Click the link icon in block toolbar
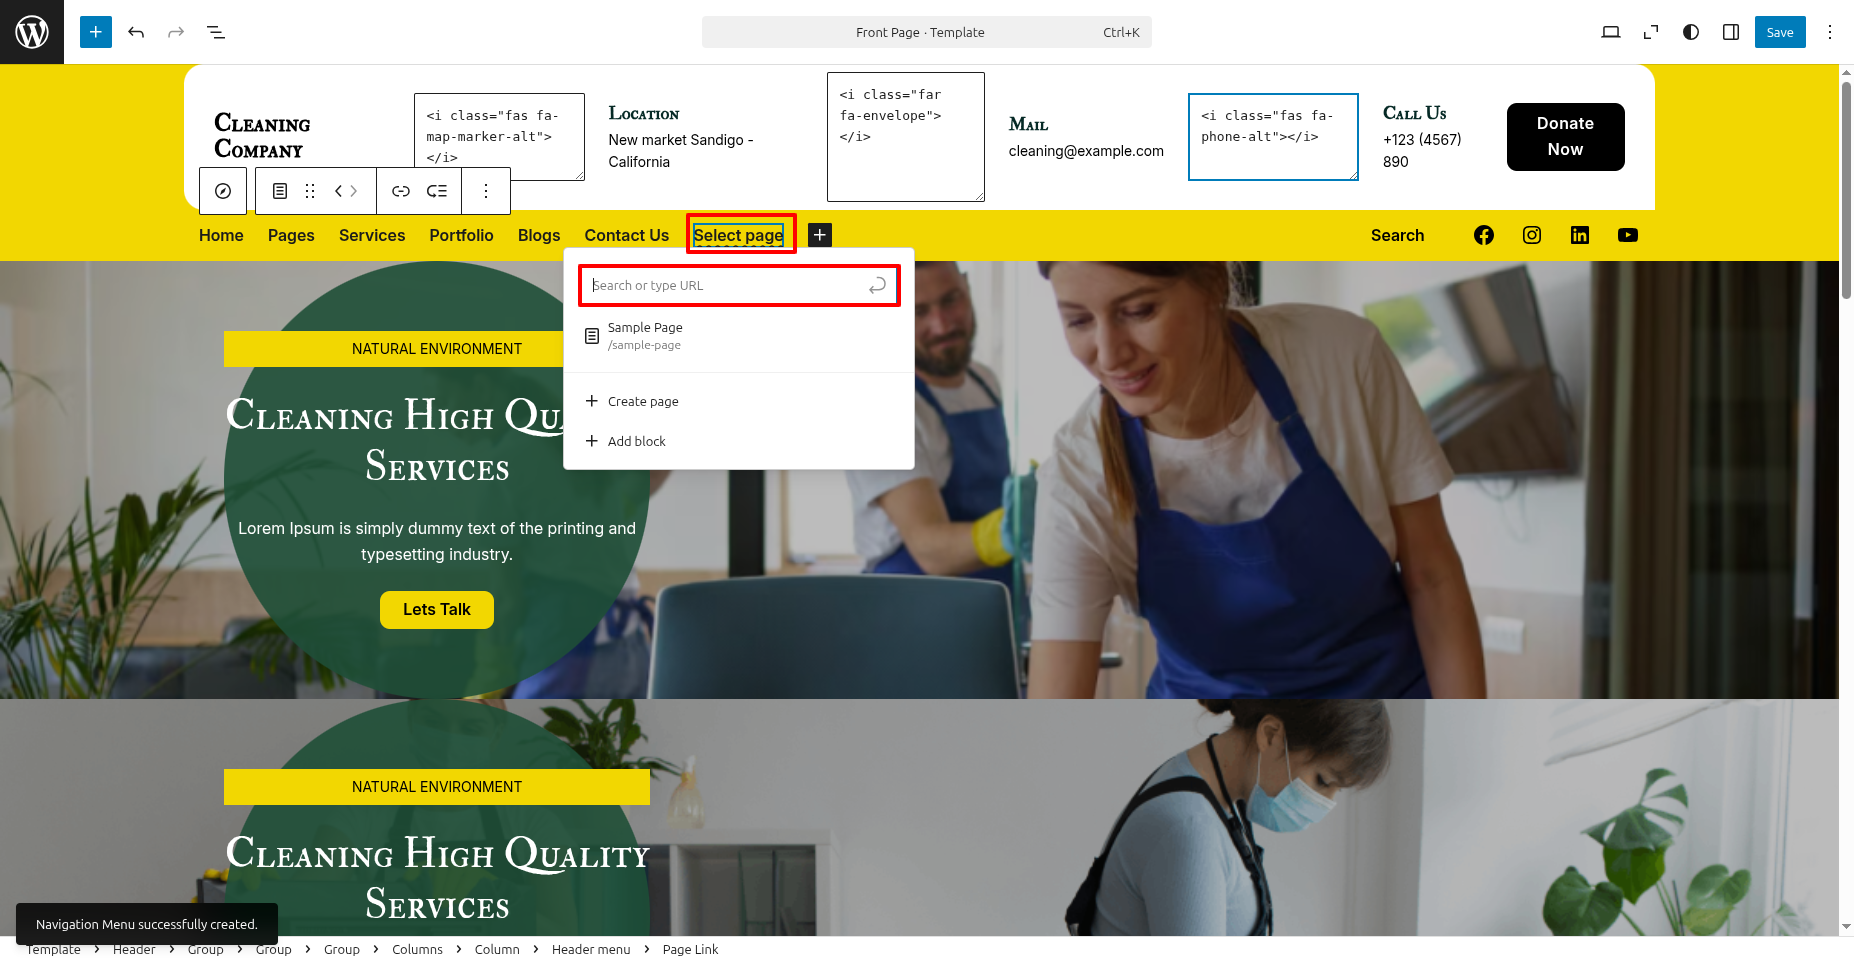Viewport: 1854px width, 961px height. point(401,191)
